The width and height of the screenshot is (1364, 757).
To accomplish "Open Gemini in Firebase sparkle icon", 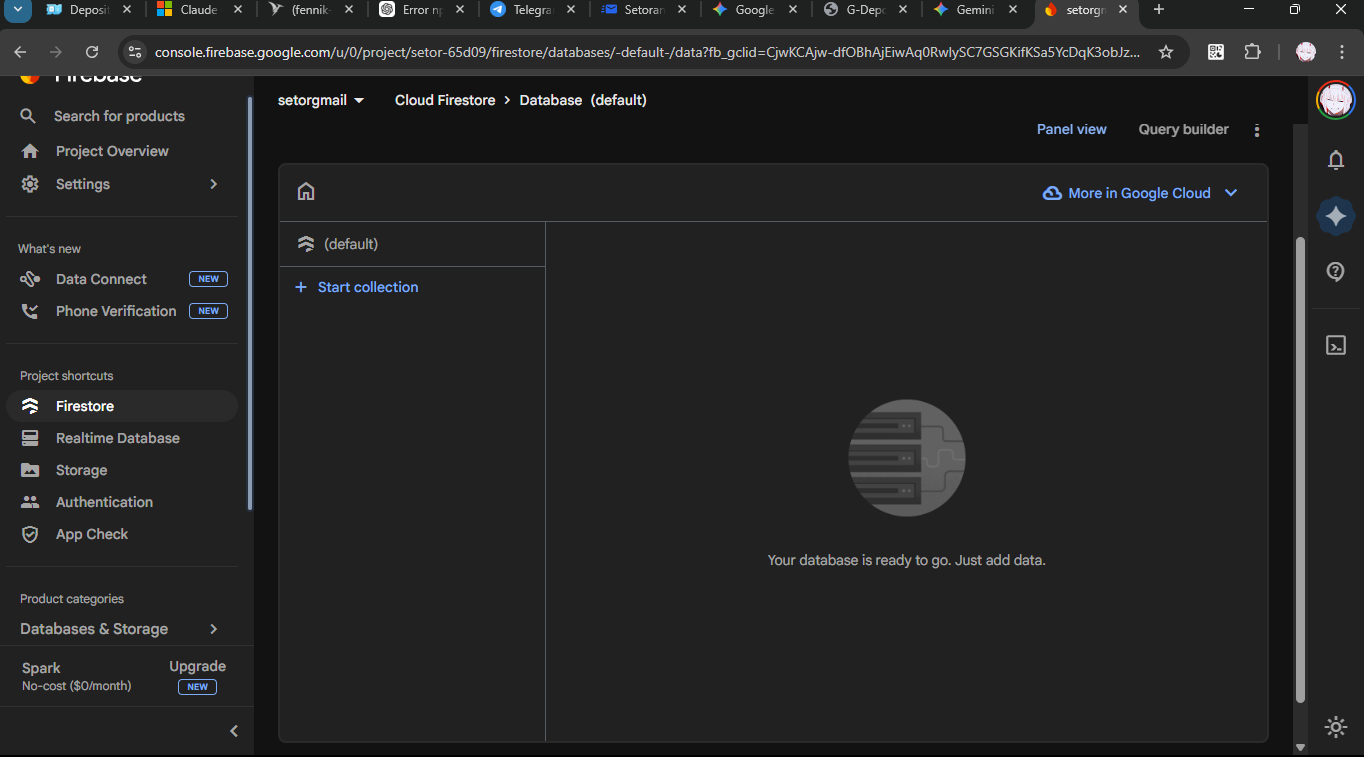I will [x=1336, y=216].
